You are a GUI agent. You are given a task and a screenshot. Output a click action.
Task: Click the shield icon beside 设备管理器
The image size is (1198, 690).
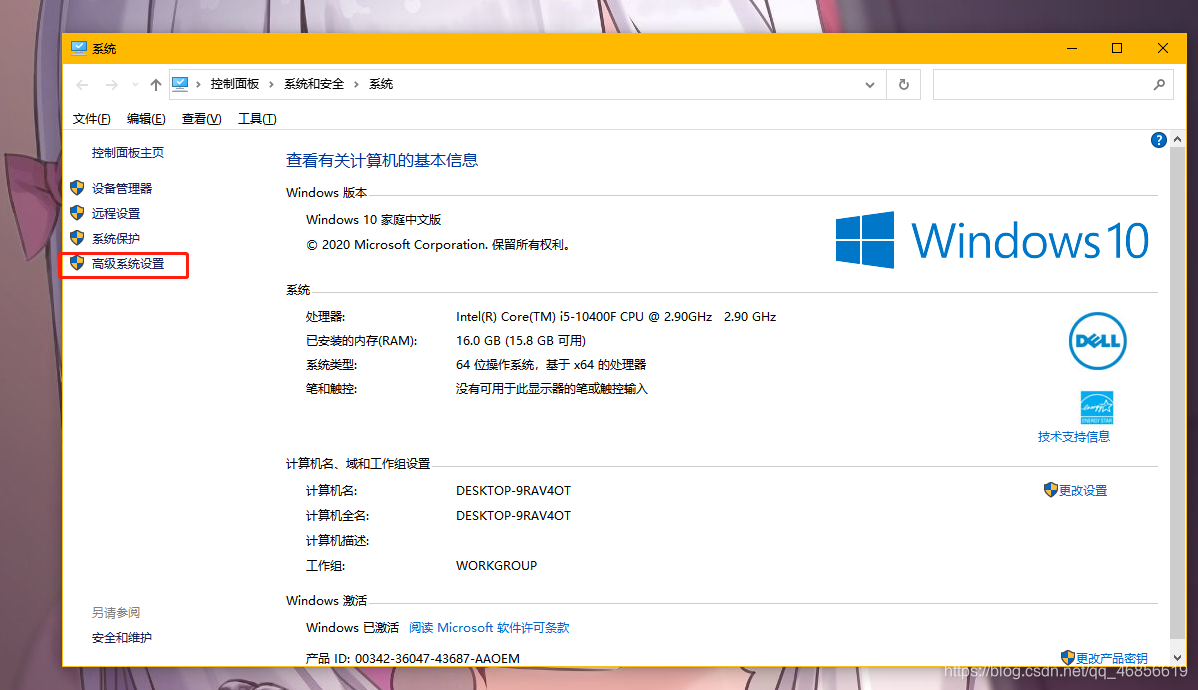(77, 187)
